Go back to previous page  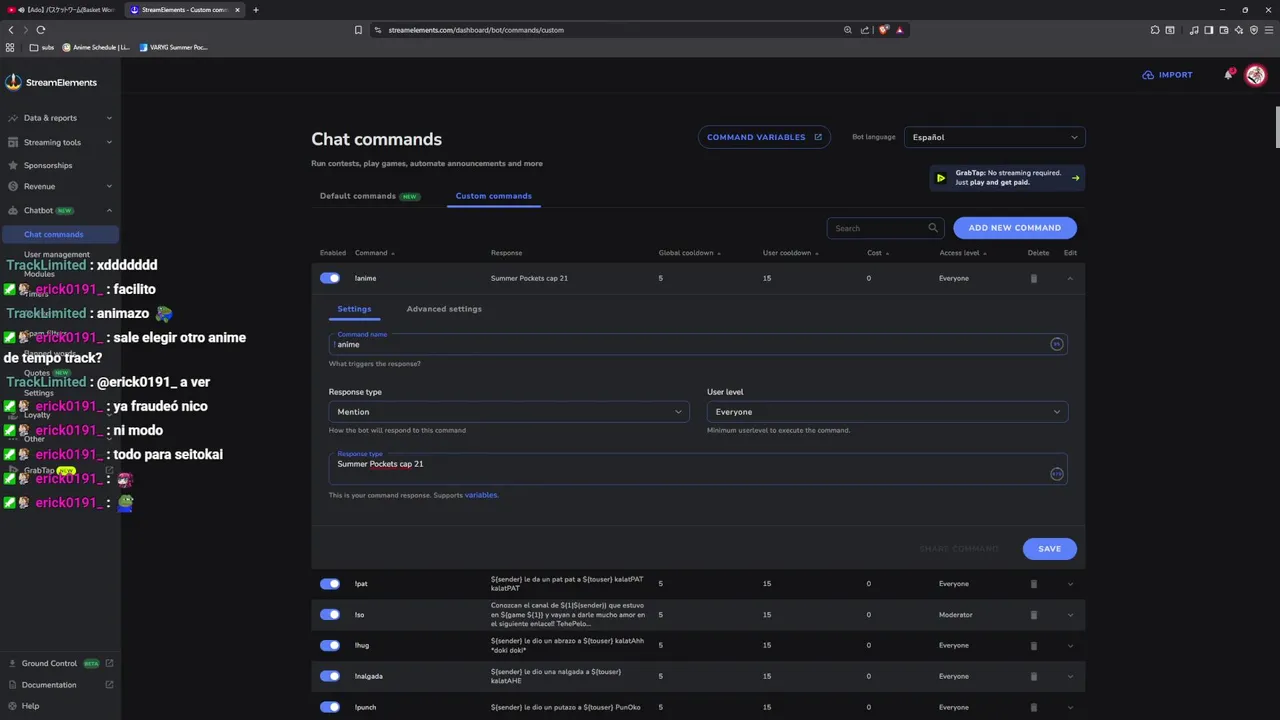(x=11, y=30)
